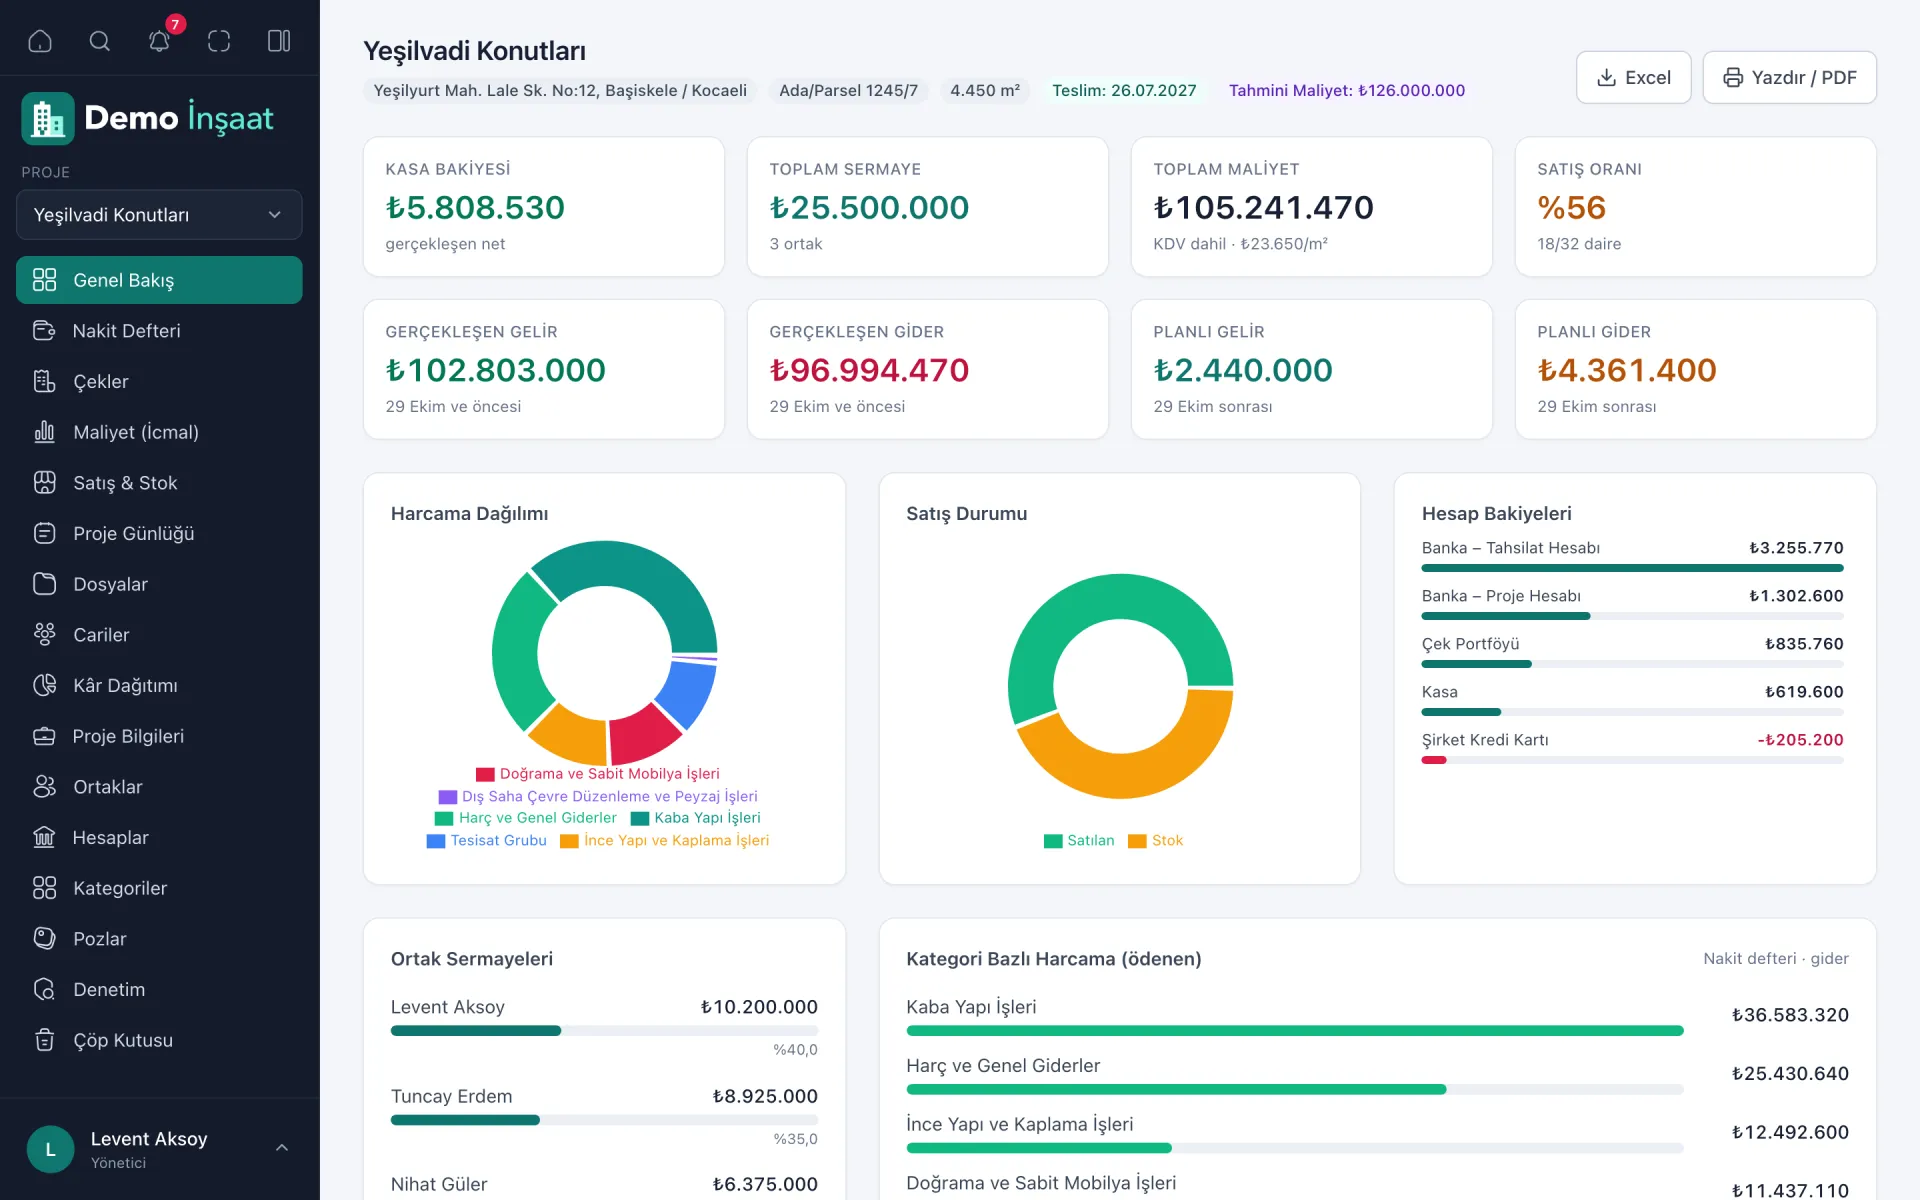Screen dimensions: 1920x1200
Task: Open notifications bell with 7 badge
Action: click(x=160, y=41)
